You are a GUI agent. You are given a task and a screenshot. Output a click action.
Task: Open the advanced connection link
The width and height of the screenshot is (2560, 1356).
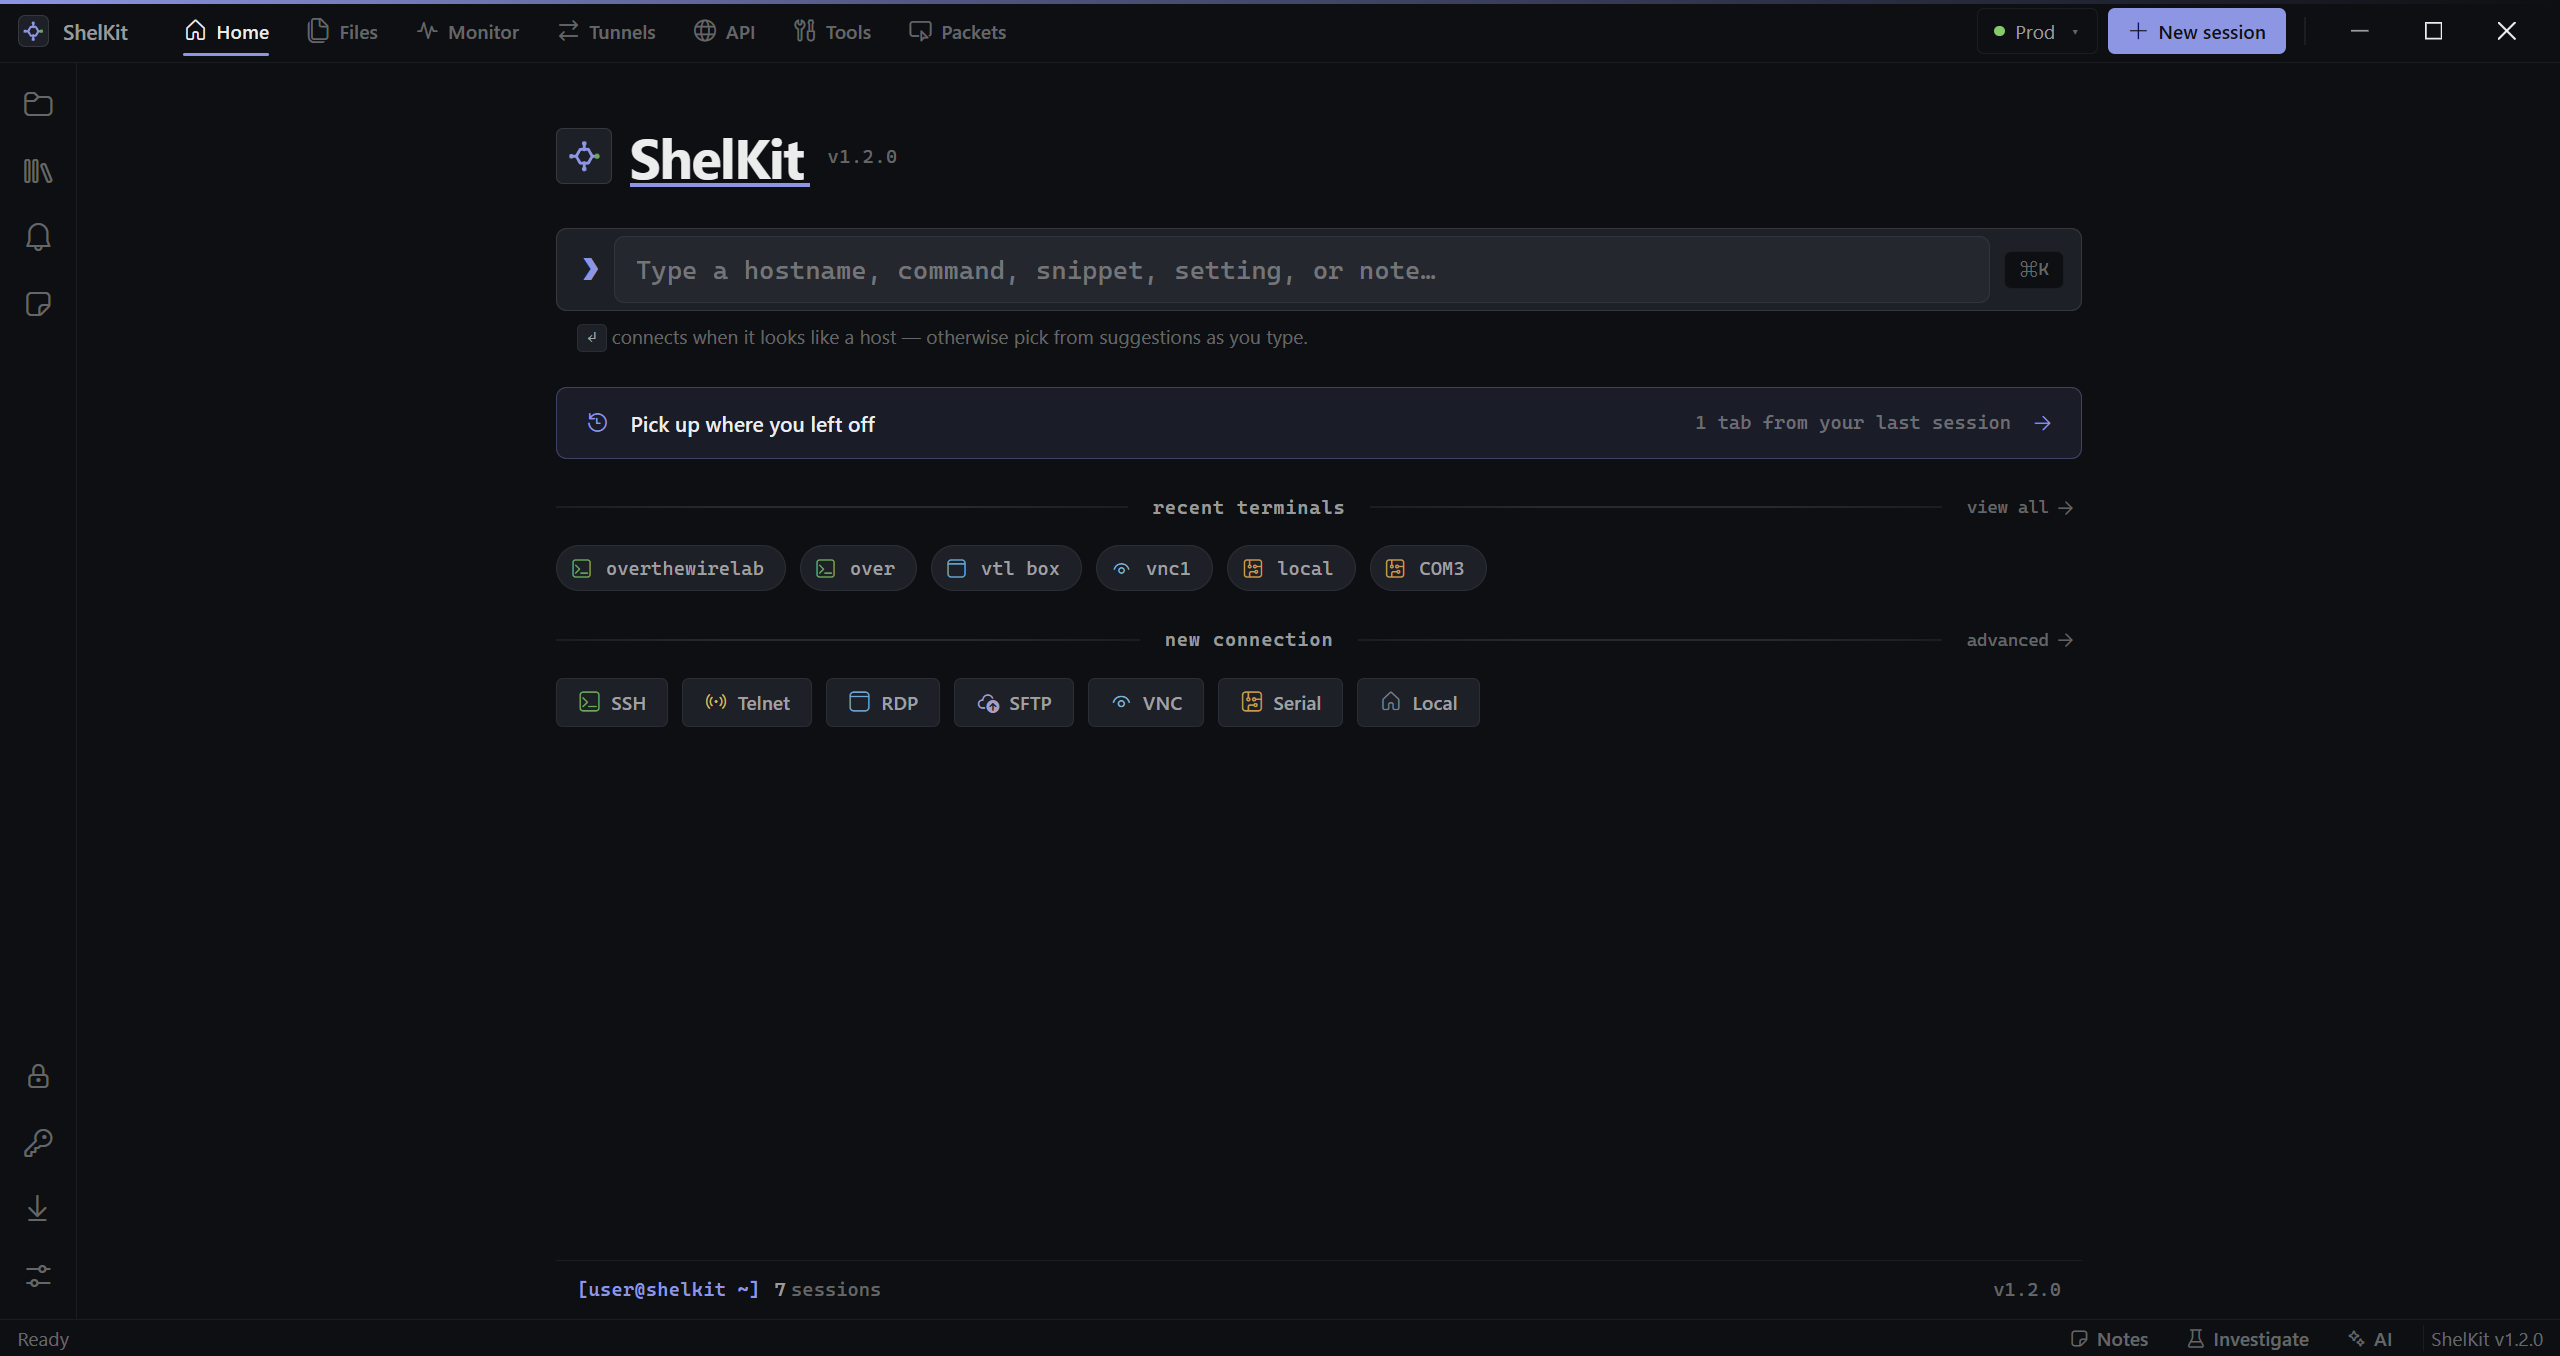2019,640
